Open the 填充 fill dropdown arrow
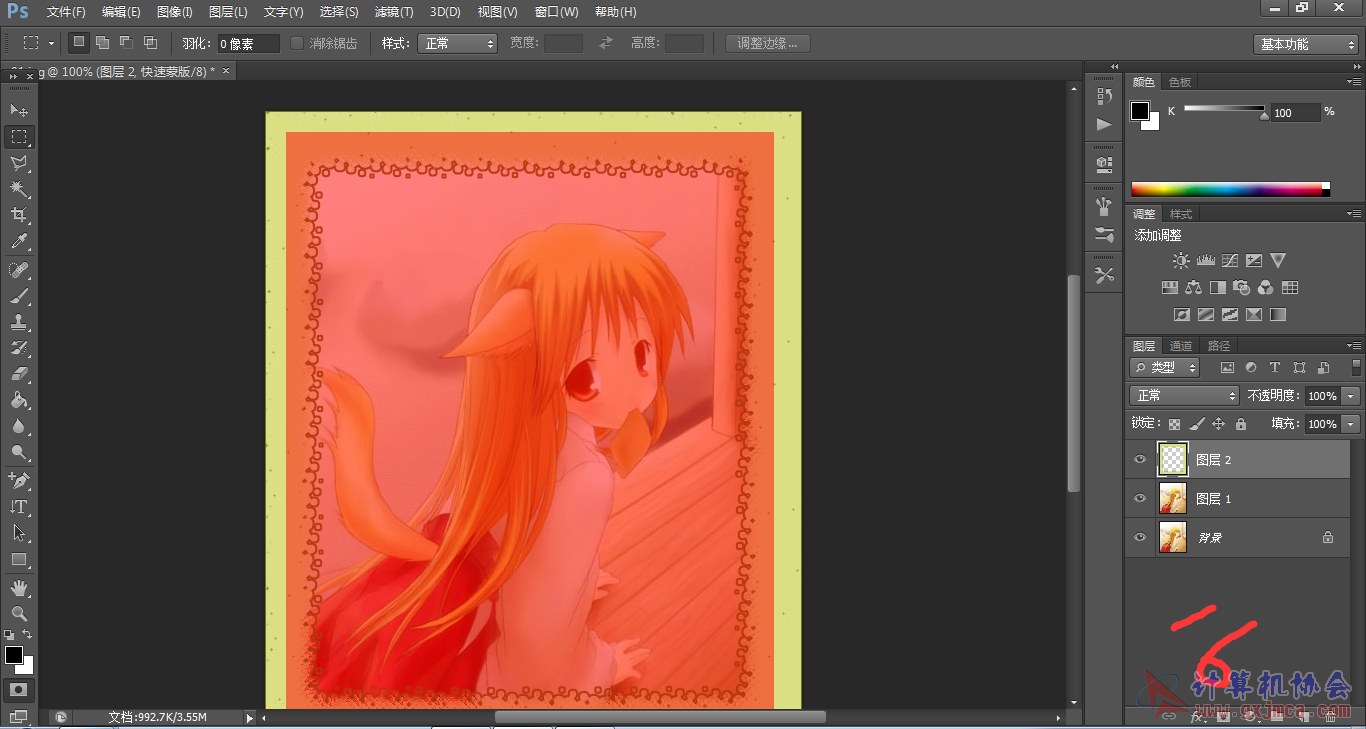The height and width of the screenshot is (729, 1366). coord(1352,424)
